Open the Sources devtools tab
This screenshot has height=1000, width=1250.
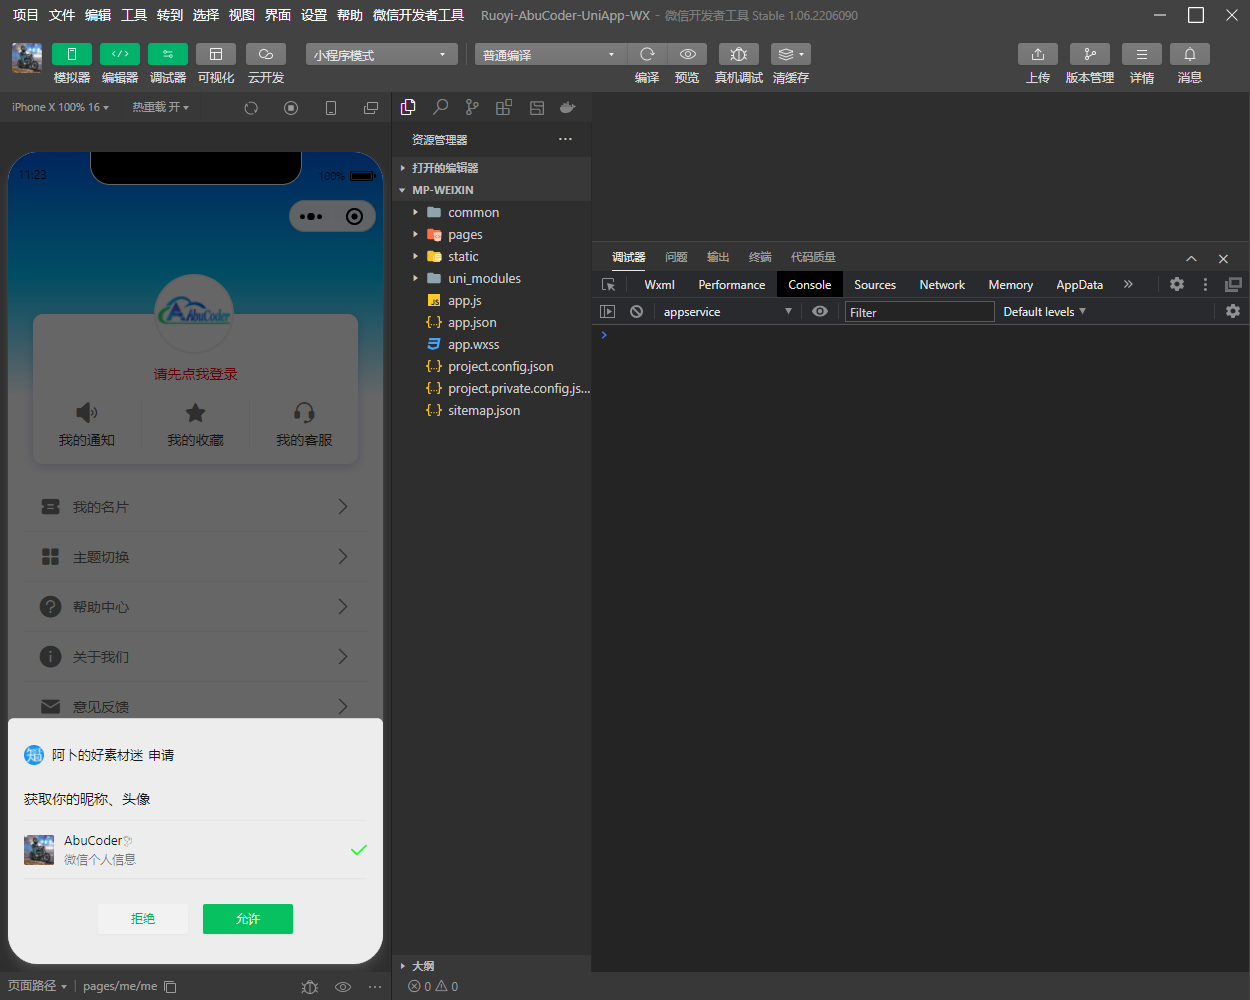click(x=875, y=284)
